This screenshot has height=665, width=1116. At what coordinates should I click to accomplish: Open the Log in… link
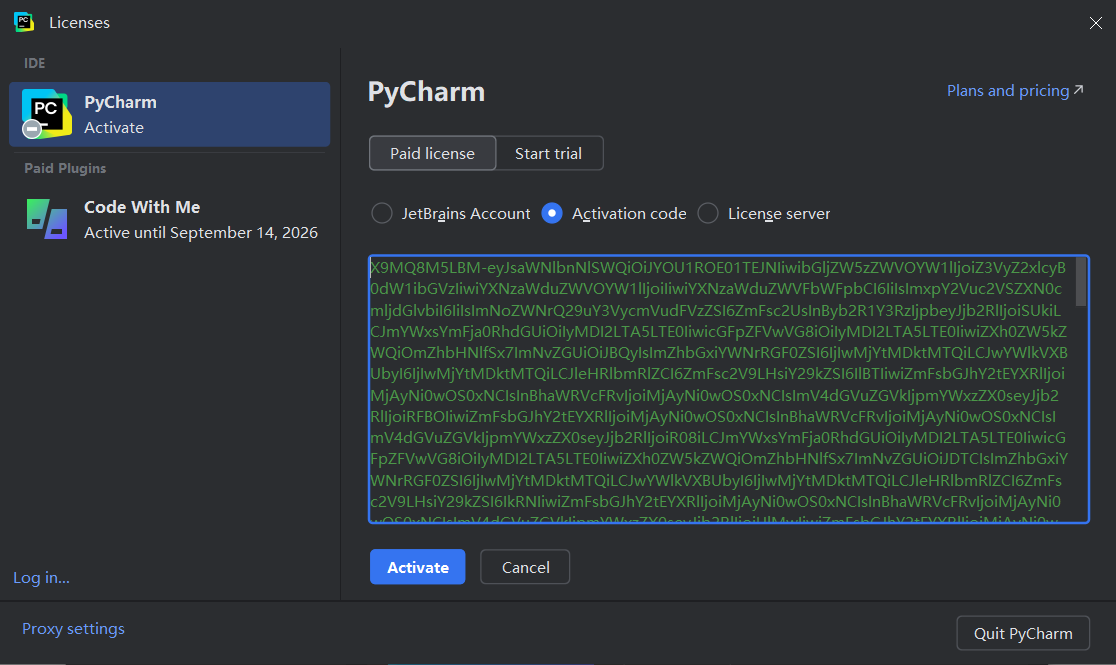41,577
